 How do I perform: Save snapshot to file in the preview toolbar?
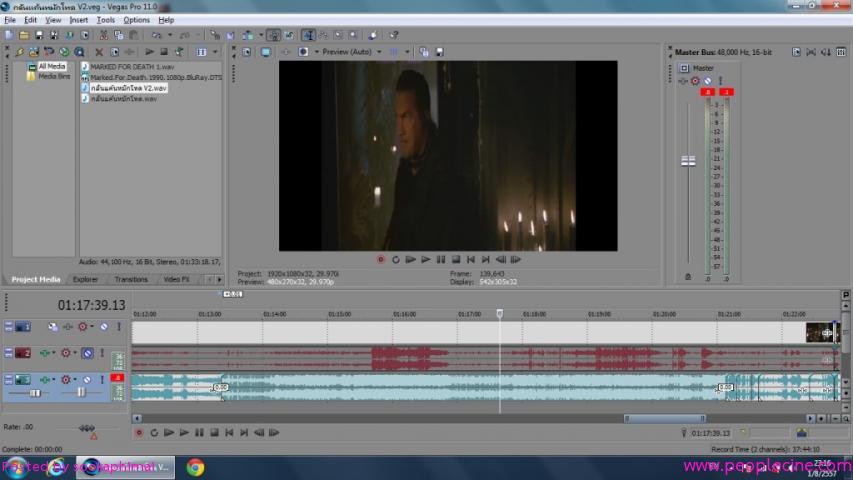[440, 52]
